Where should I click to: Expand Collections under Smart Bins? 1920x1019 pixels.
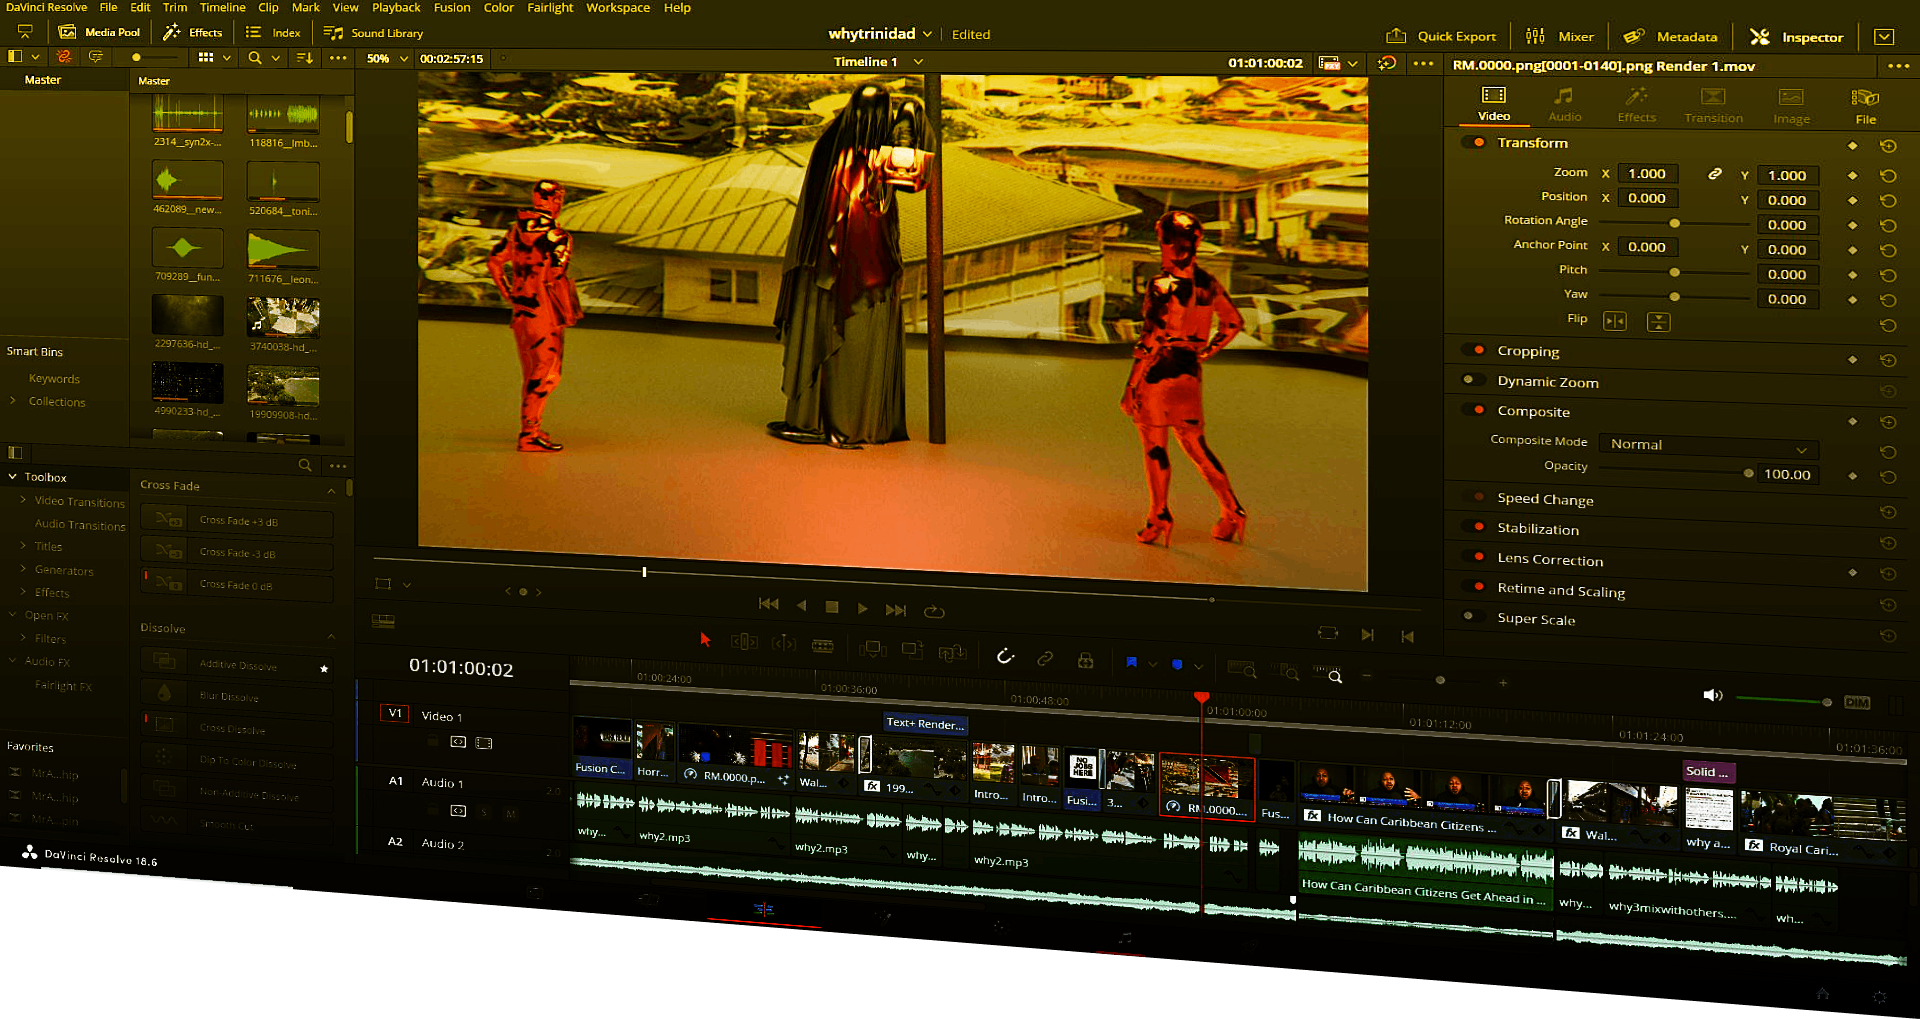(13, 400)
